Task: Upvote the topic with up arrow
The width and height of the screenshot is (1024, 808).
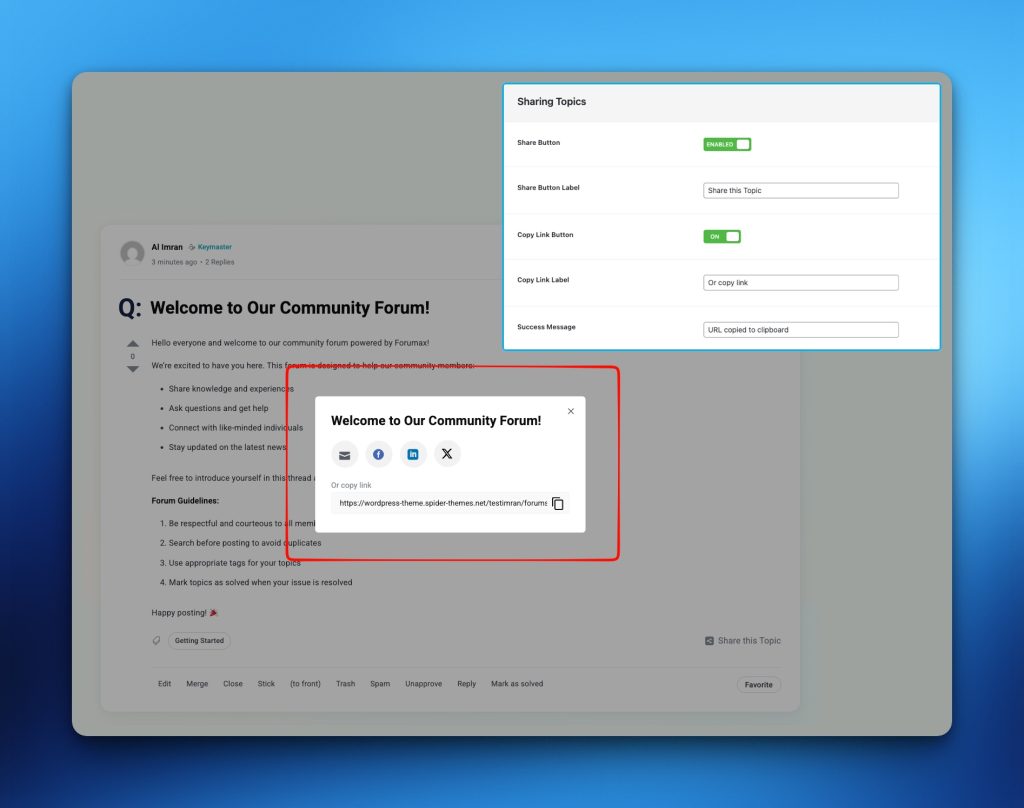Action: tap(133, 344)
